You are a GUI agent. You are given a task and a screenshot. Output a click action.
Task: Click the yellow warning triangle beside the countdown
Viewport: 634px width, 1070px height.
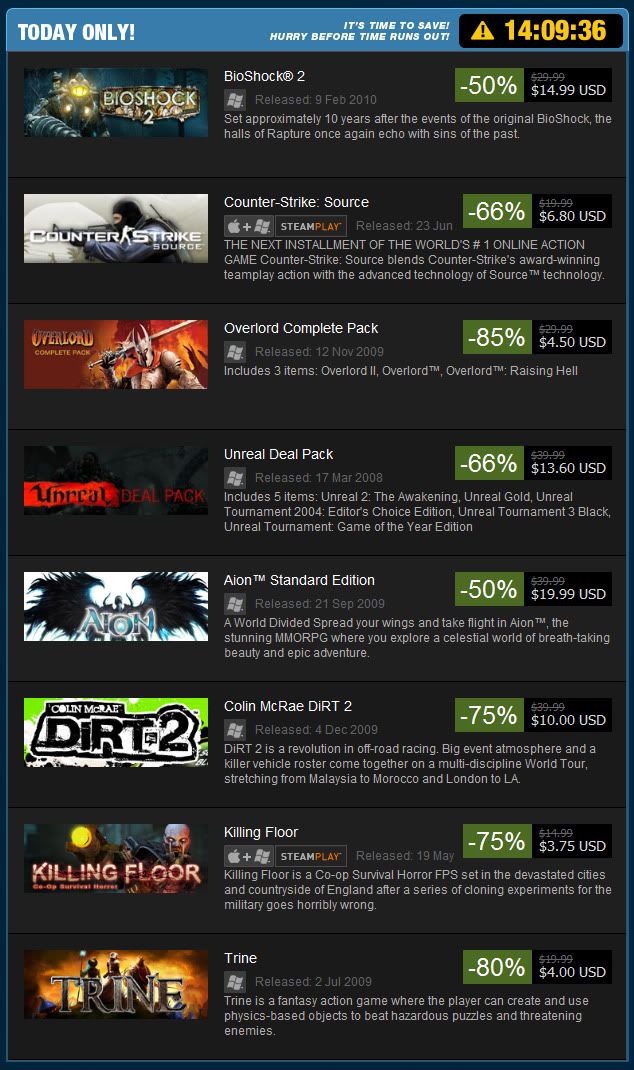[x=482, y=31]
